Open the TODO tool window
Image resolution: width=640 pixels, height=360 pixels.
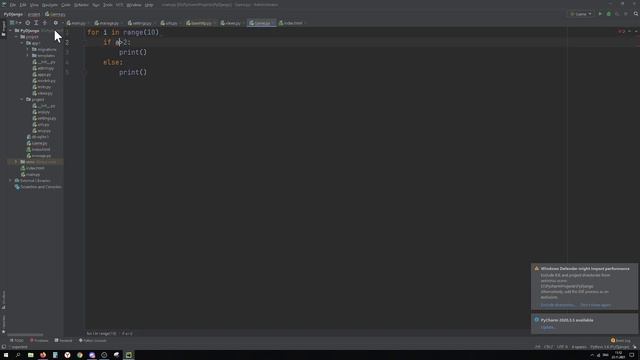pos(17,340)
